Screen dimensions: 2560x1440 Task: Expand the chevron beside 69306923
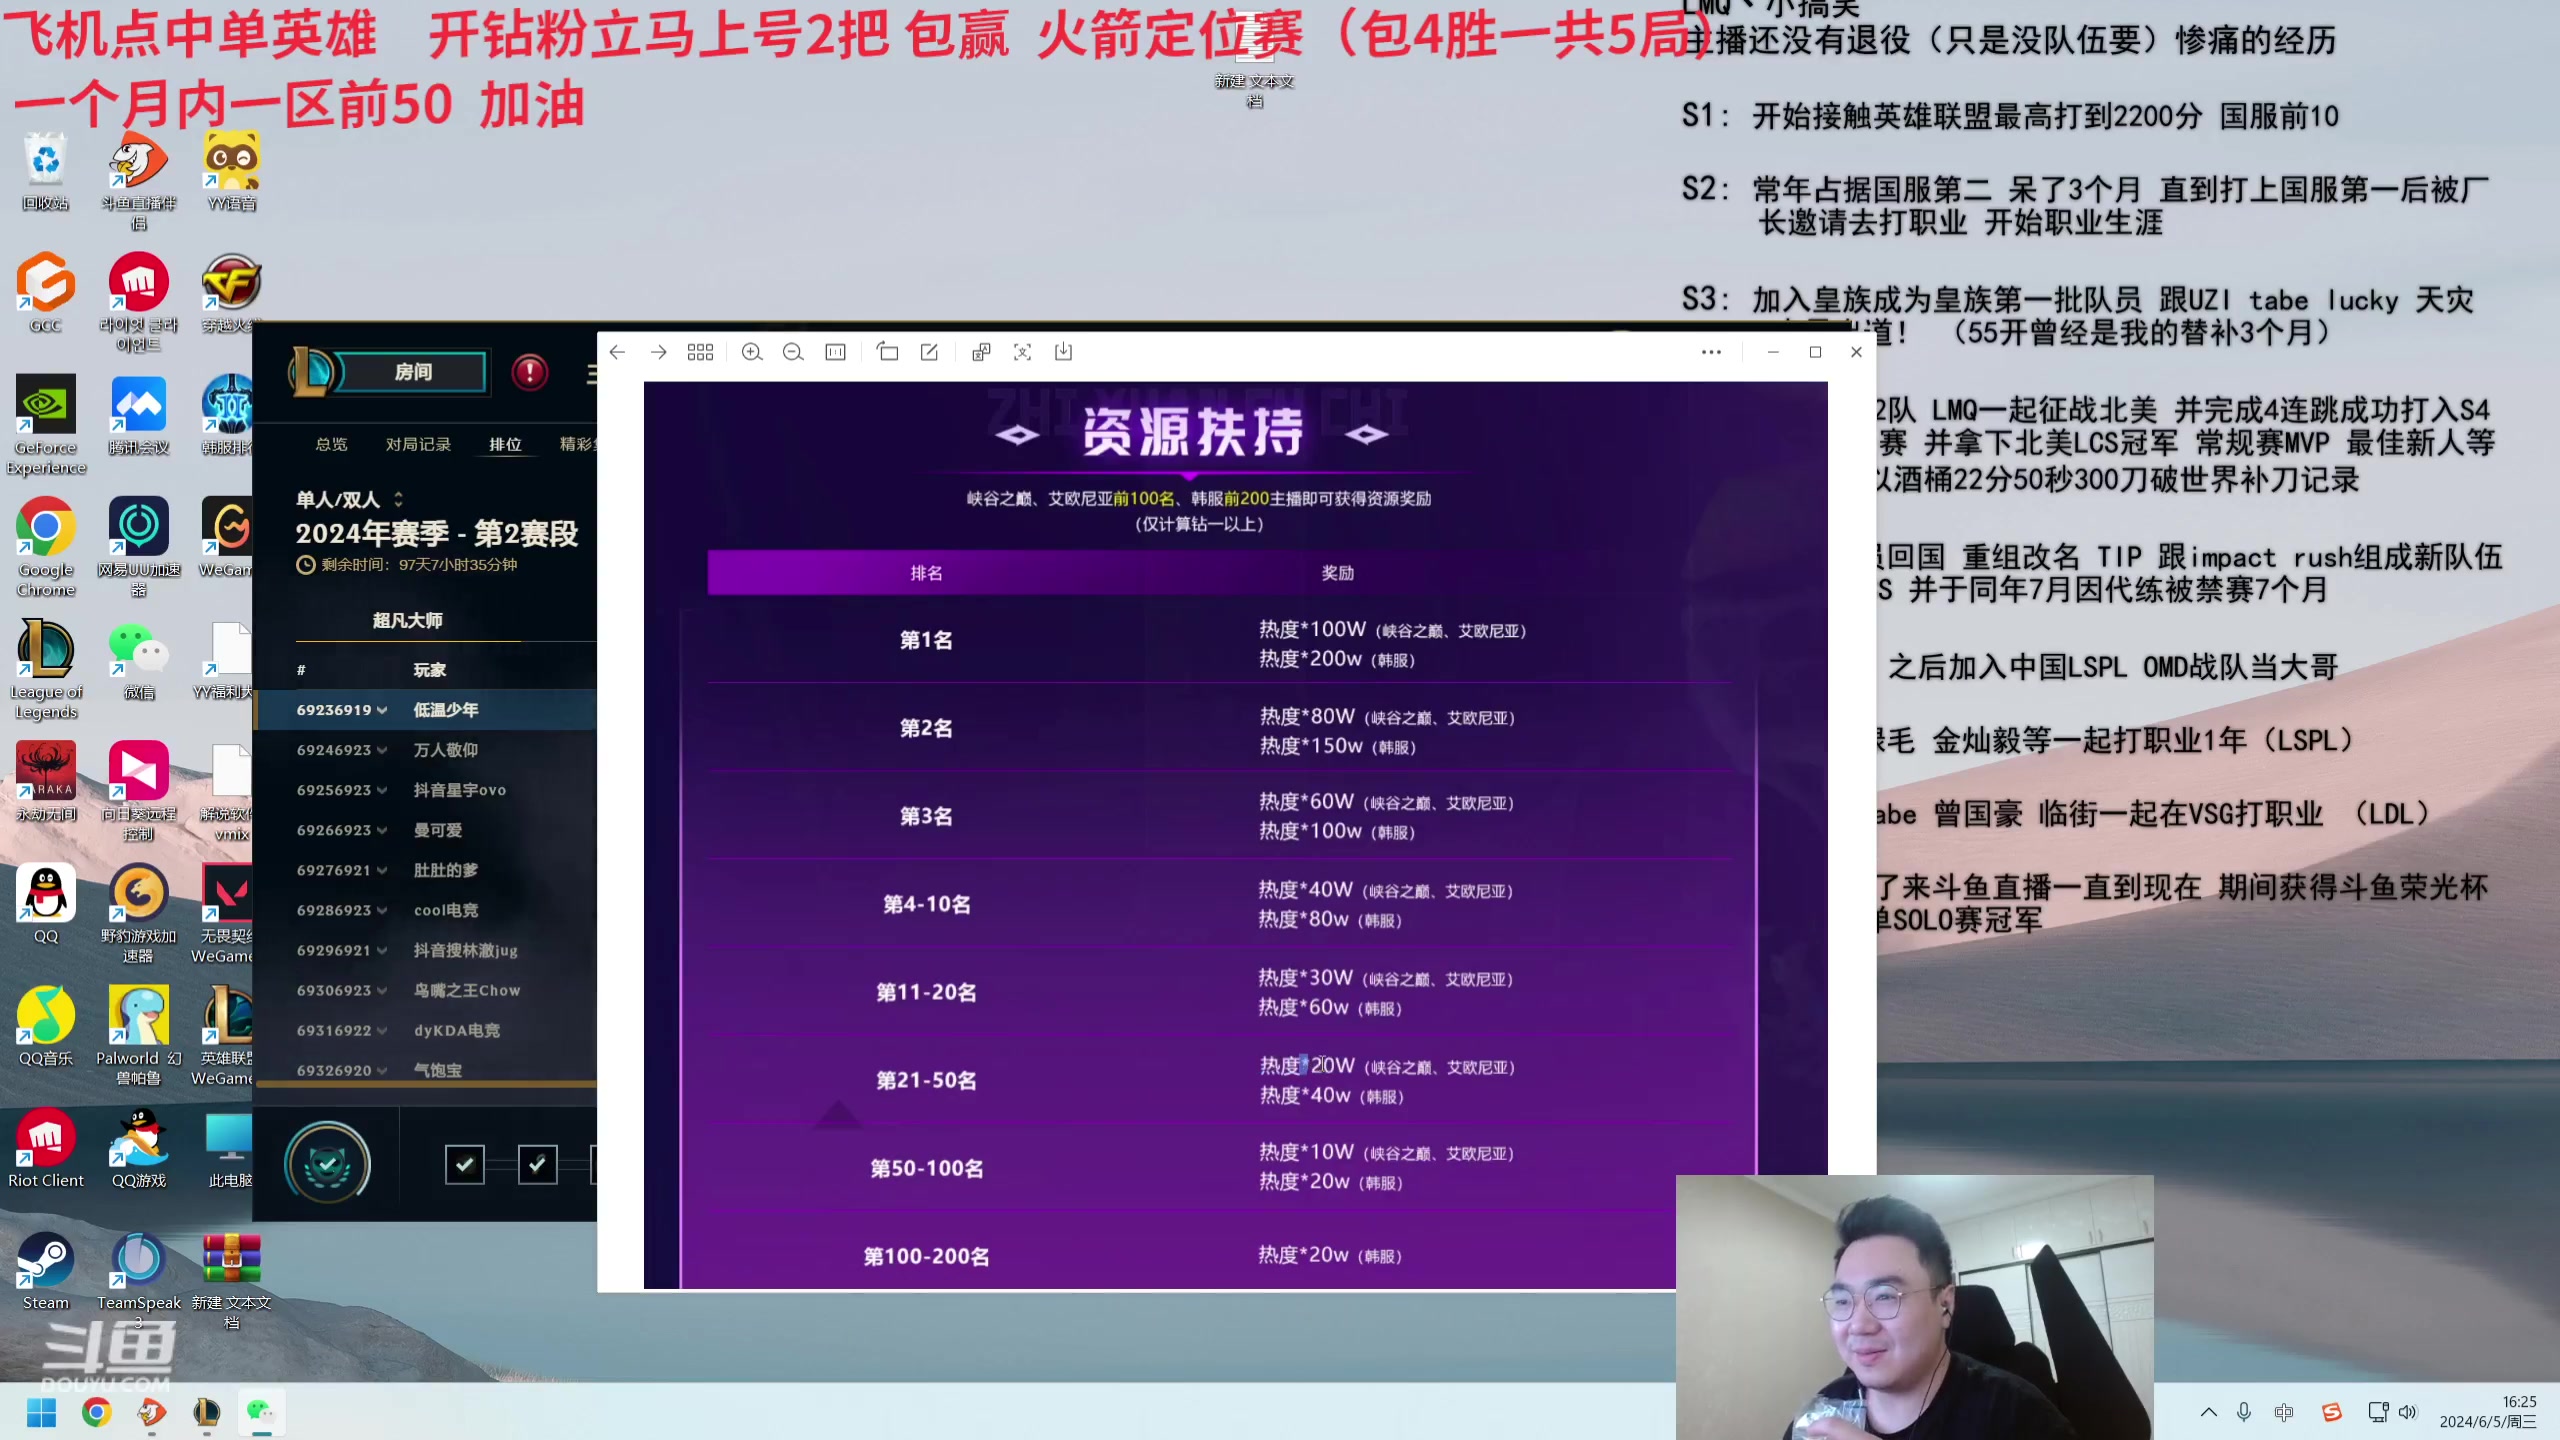(382, 990)
